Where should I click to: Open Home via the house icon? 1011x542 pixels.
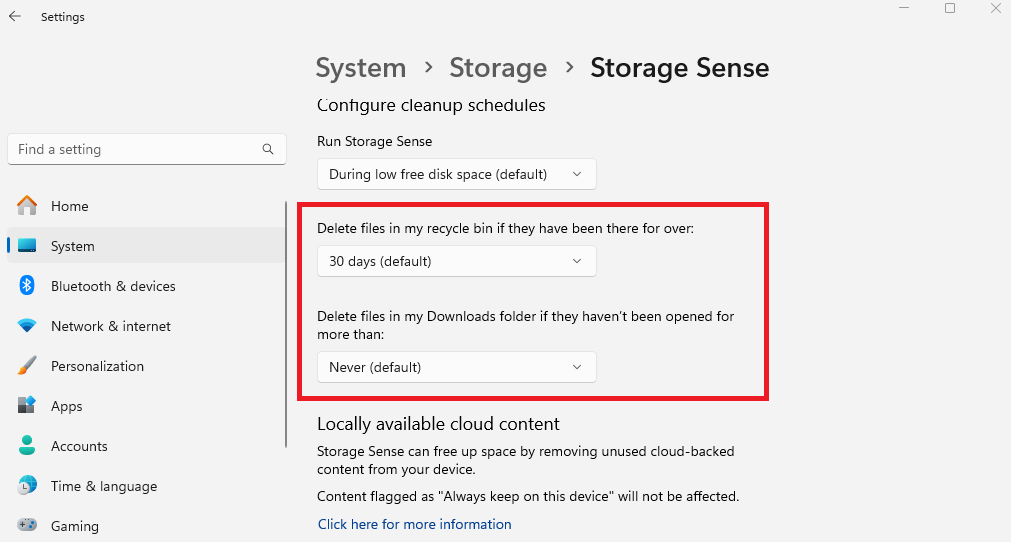27,206
